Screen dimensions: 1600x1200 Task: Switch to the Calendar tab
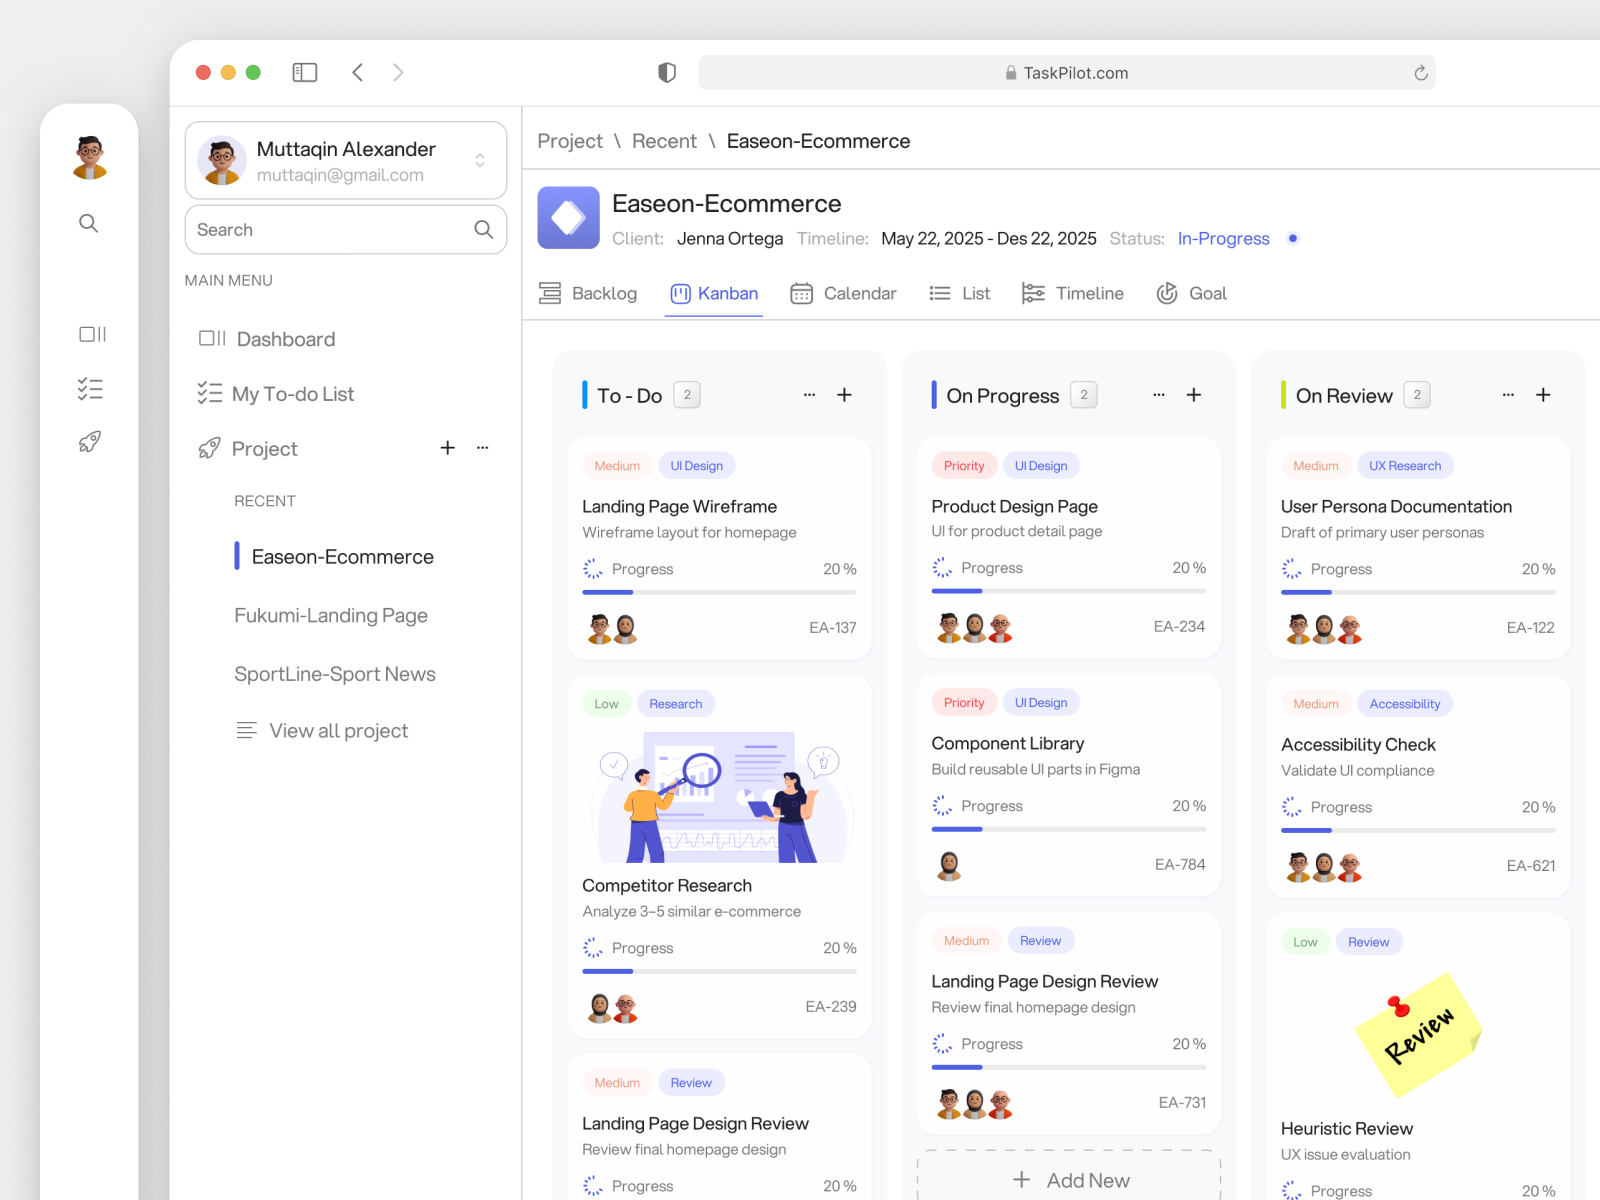(843, 293)
